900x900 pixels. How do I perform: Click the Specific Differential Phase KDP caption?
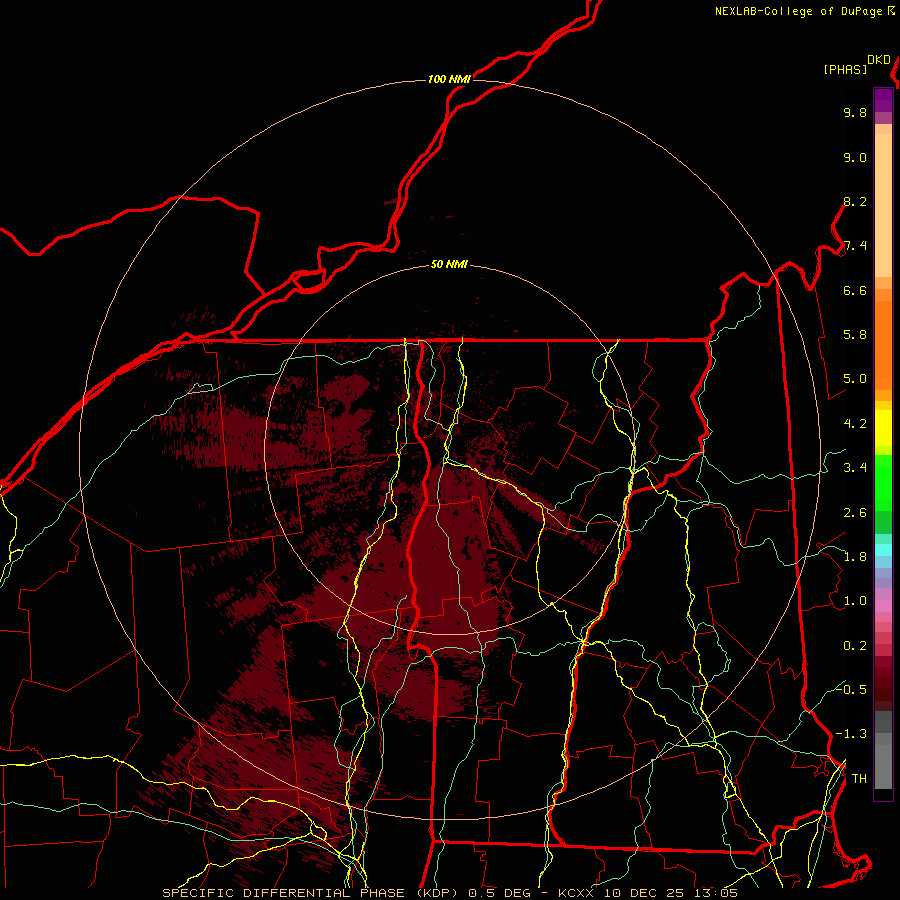[450, 893]
